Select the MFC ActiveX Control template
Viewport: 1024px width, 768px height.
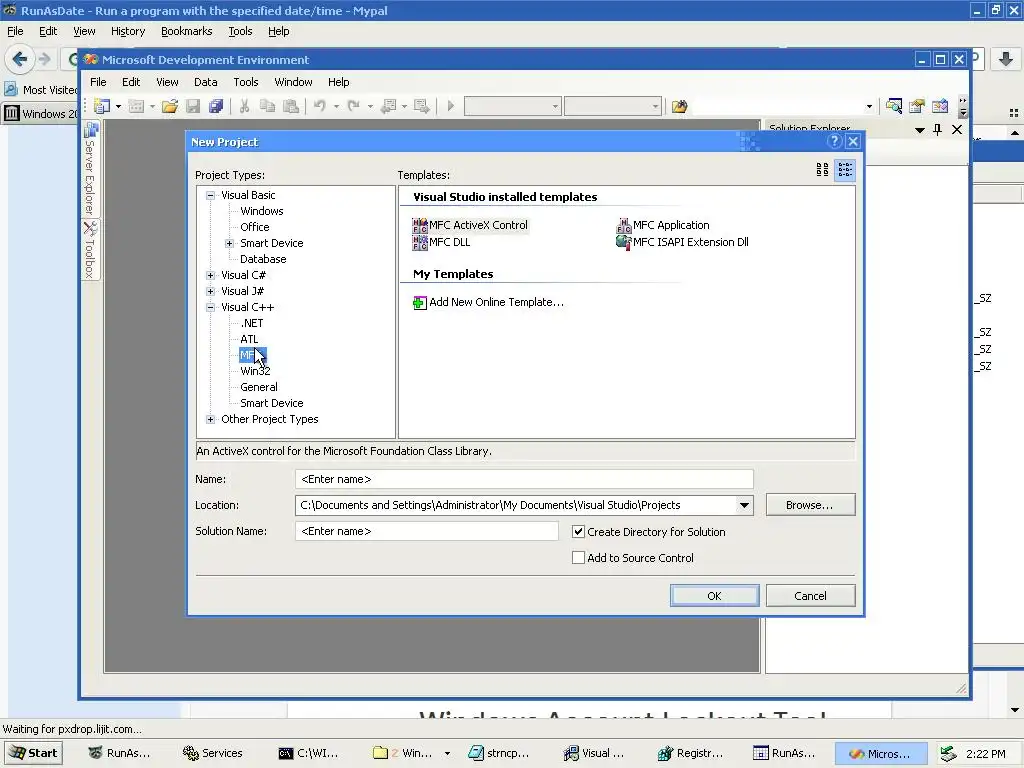[x=470, y=225]
